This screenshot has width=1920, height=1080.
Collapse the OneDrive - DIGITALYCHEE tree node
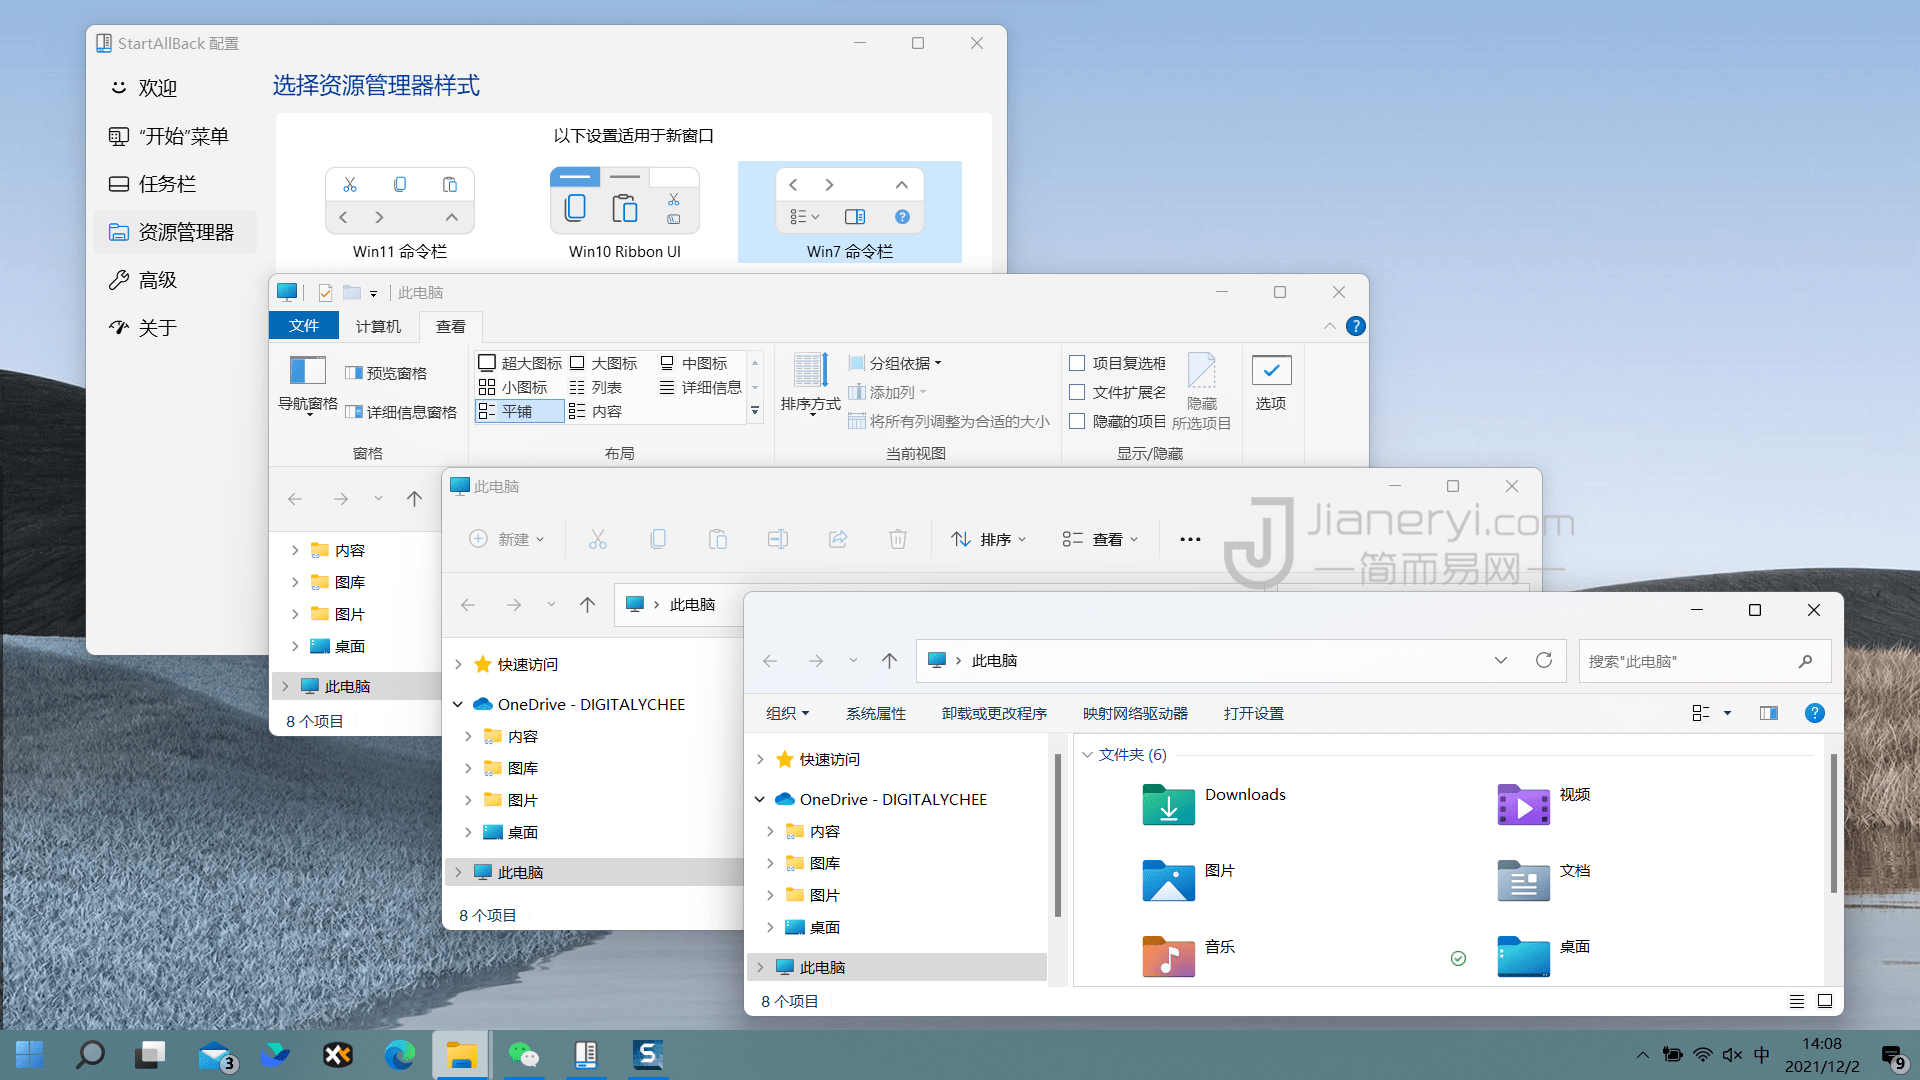coord(759,798)
